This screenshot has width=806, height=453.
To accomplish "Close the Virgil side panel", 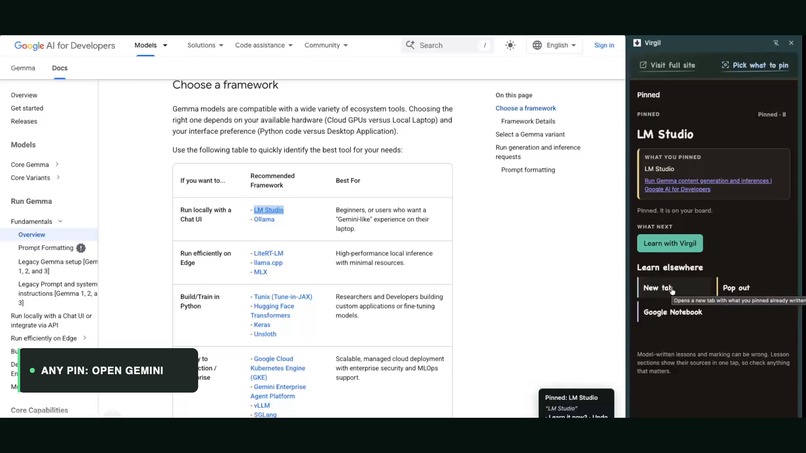I will pos(791,43).
